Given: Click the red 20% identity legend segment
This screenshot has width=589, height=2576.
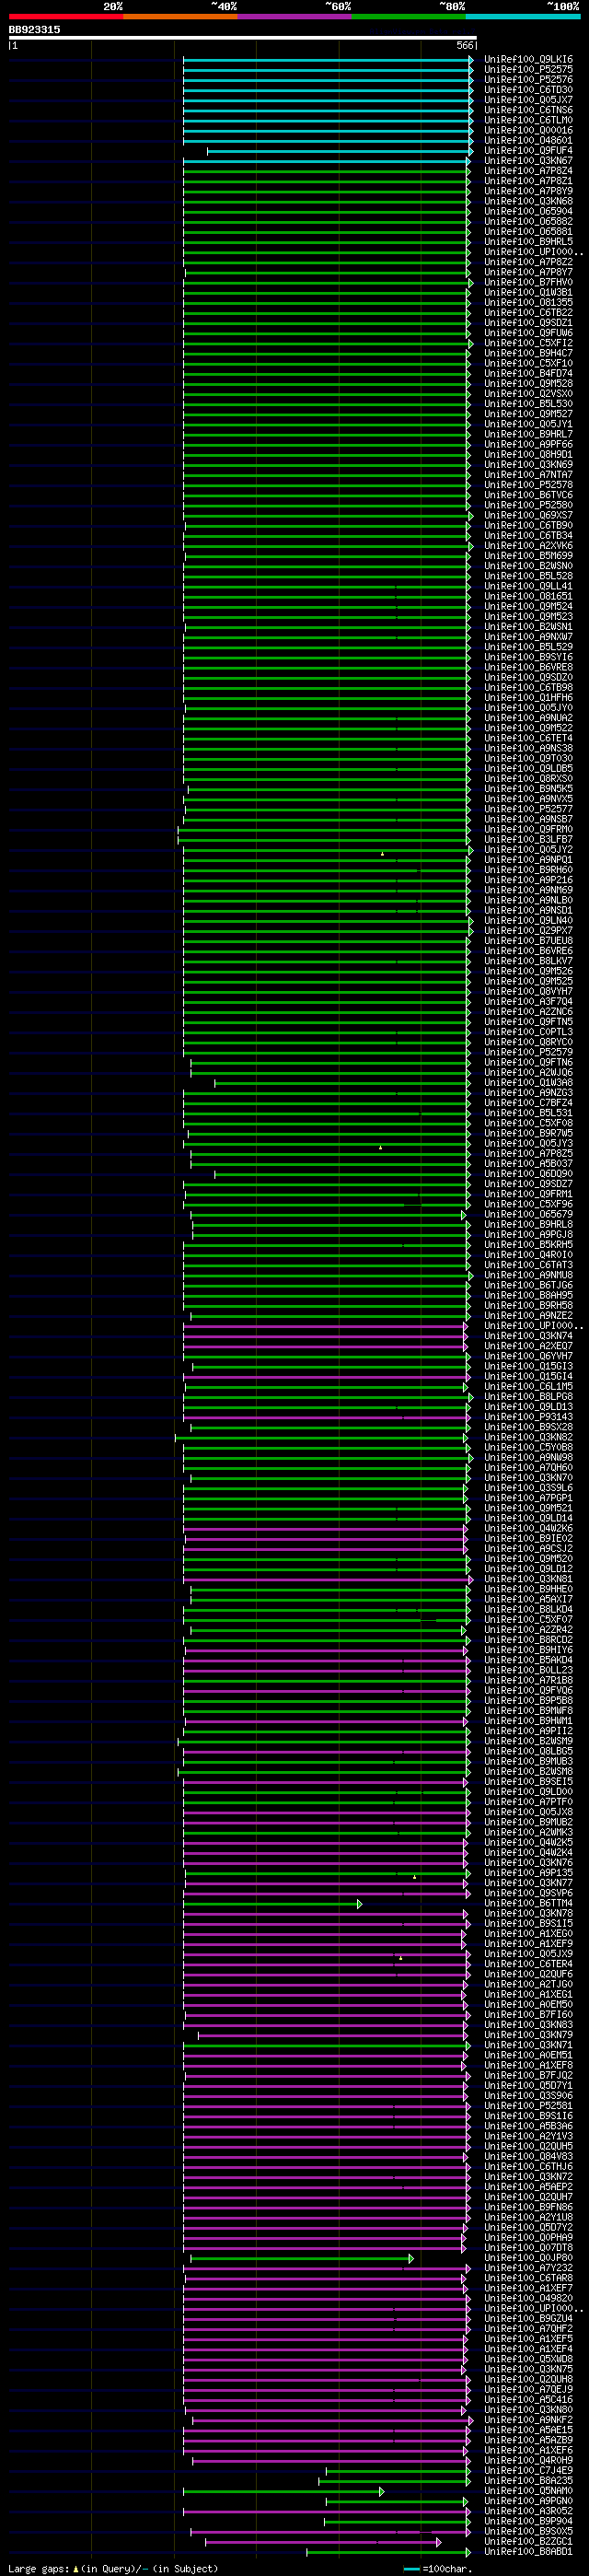Looking at the screenshot, I should pos(66,16).
